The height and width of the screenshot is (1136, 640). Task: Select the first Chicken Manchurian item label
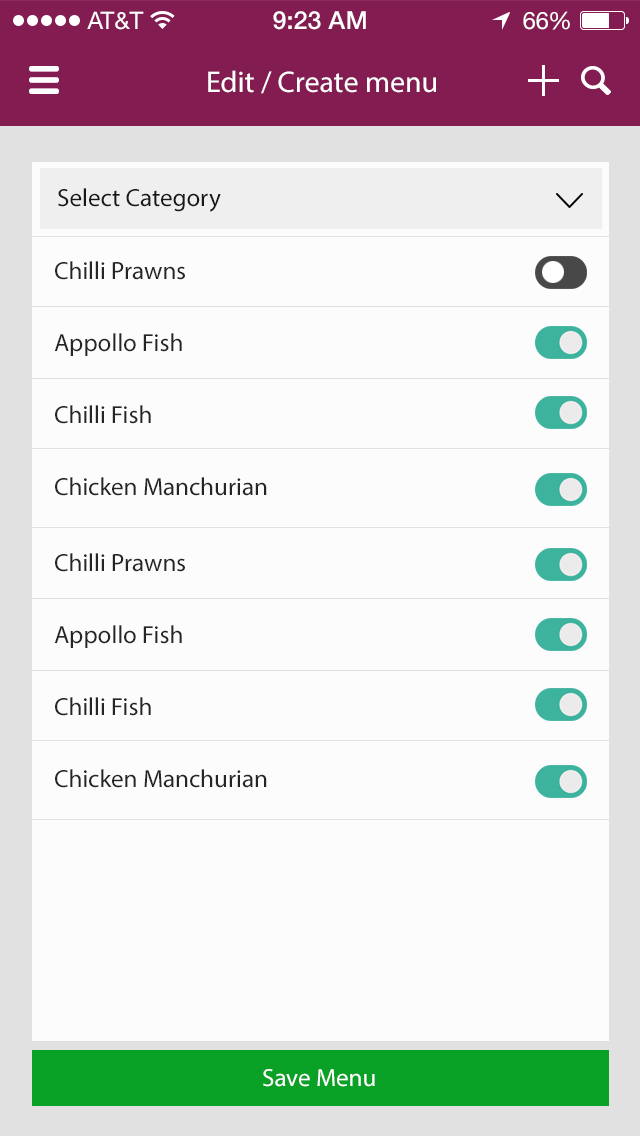(x=161, y=488)
